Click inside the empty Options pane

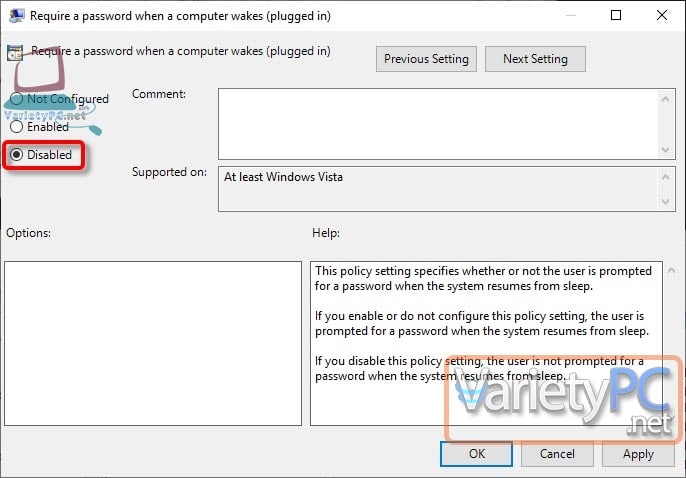pyautogui.click(x=152, y=343)
